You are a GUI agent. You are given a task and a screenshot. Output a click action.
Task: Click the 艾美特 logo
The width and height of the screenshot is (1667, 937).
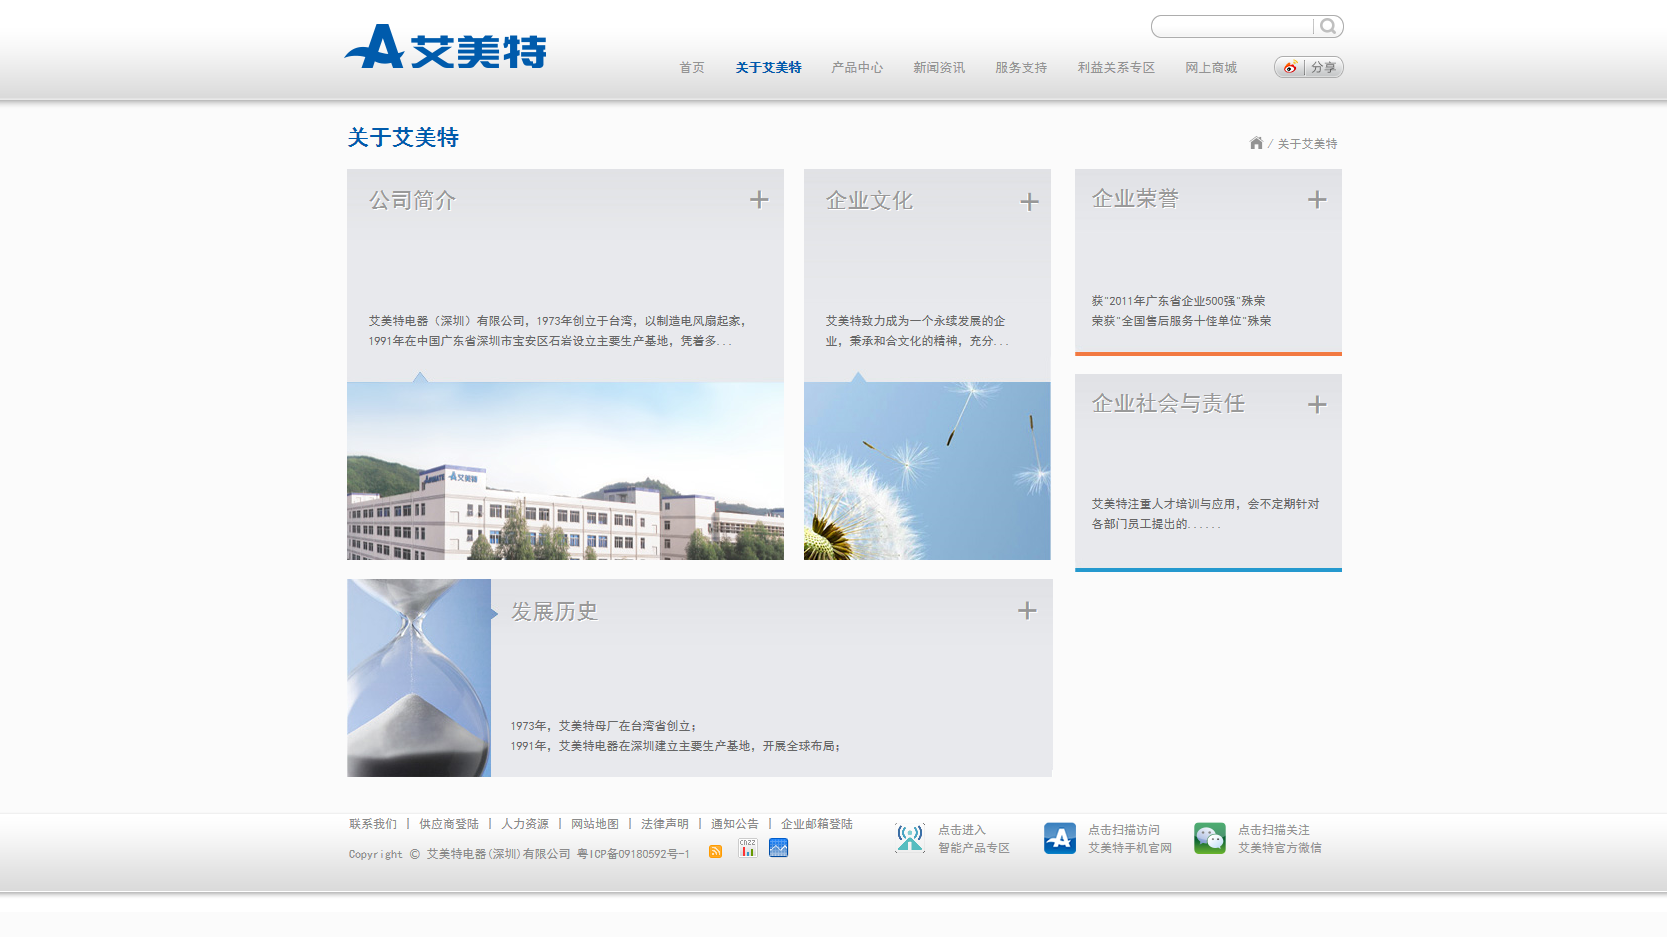point(445,47)
